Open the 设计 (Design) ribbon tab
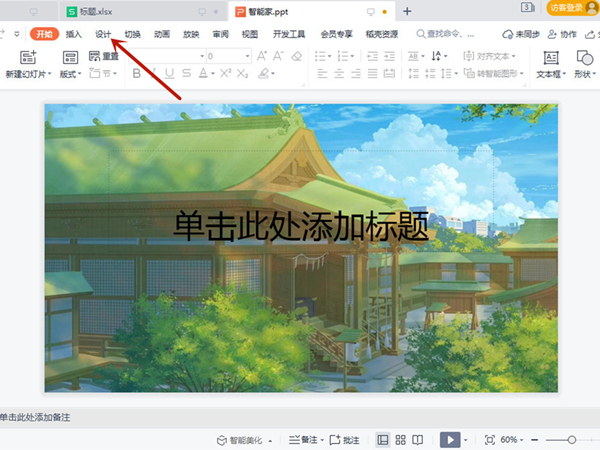The height and width of the screenshot is (450, 600). coord(103,34)
